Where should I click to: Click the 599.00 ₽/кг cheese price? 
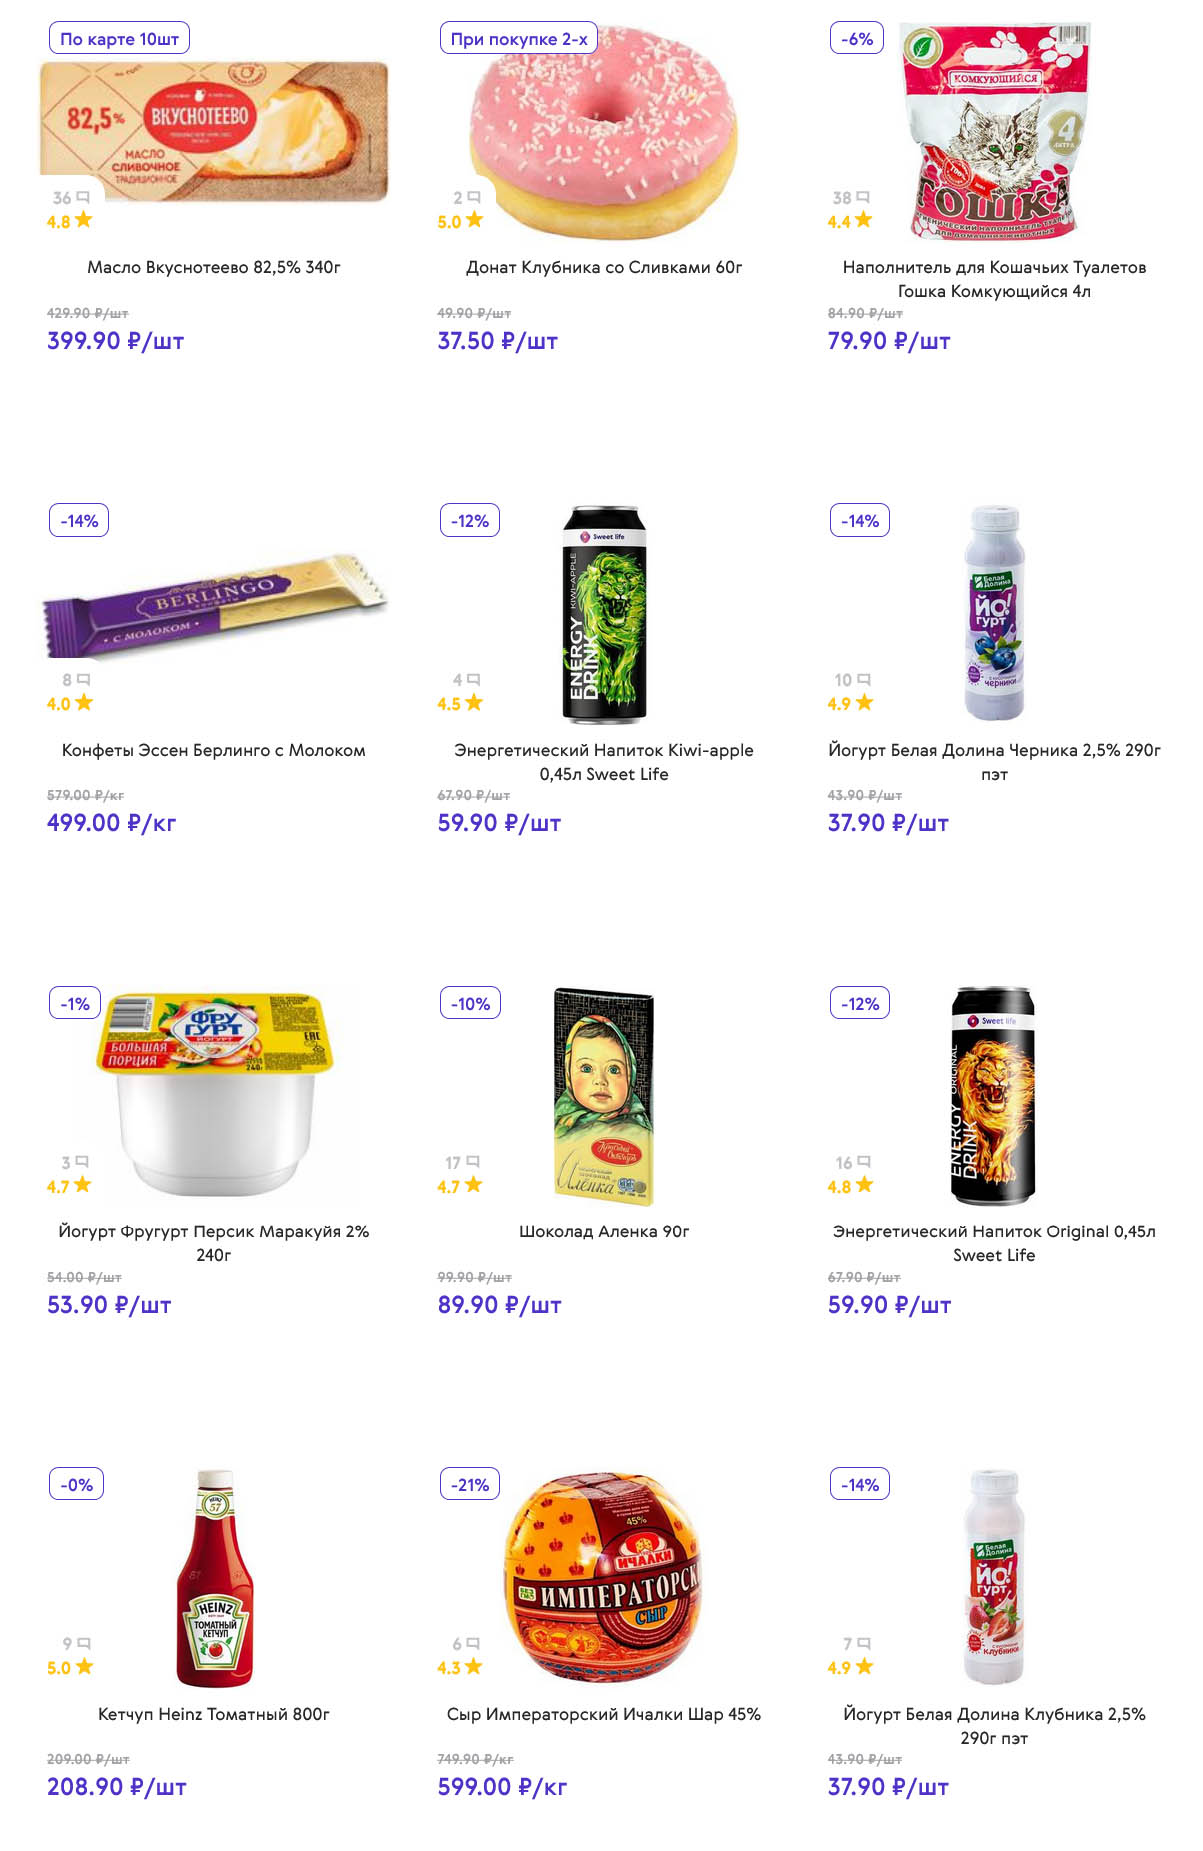click(x=502, y=1786)
